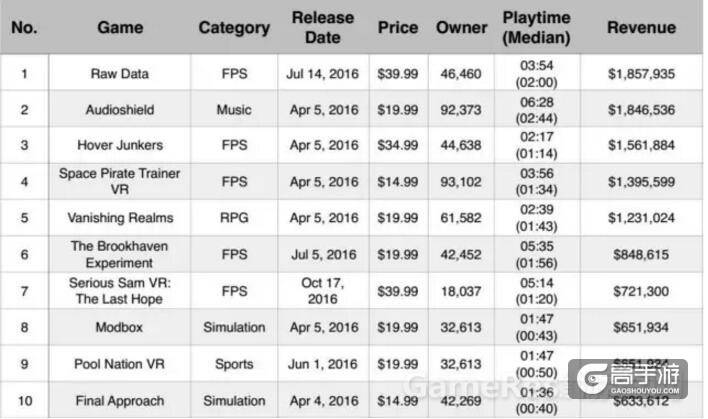Select the Price column header

pyautogui.click(x=398, y=28)
